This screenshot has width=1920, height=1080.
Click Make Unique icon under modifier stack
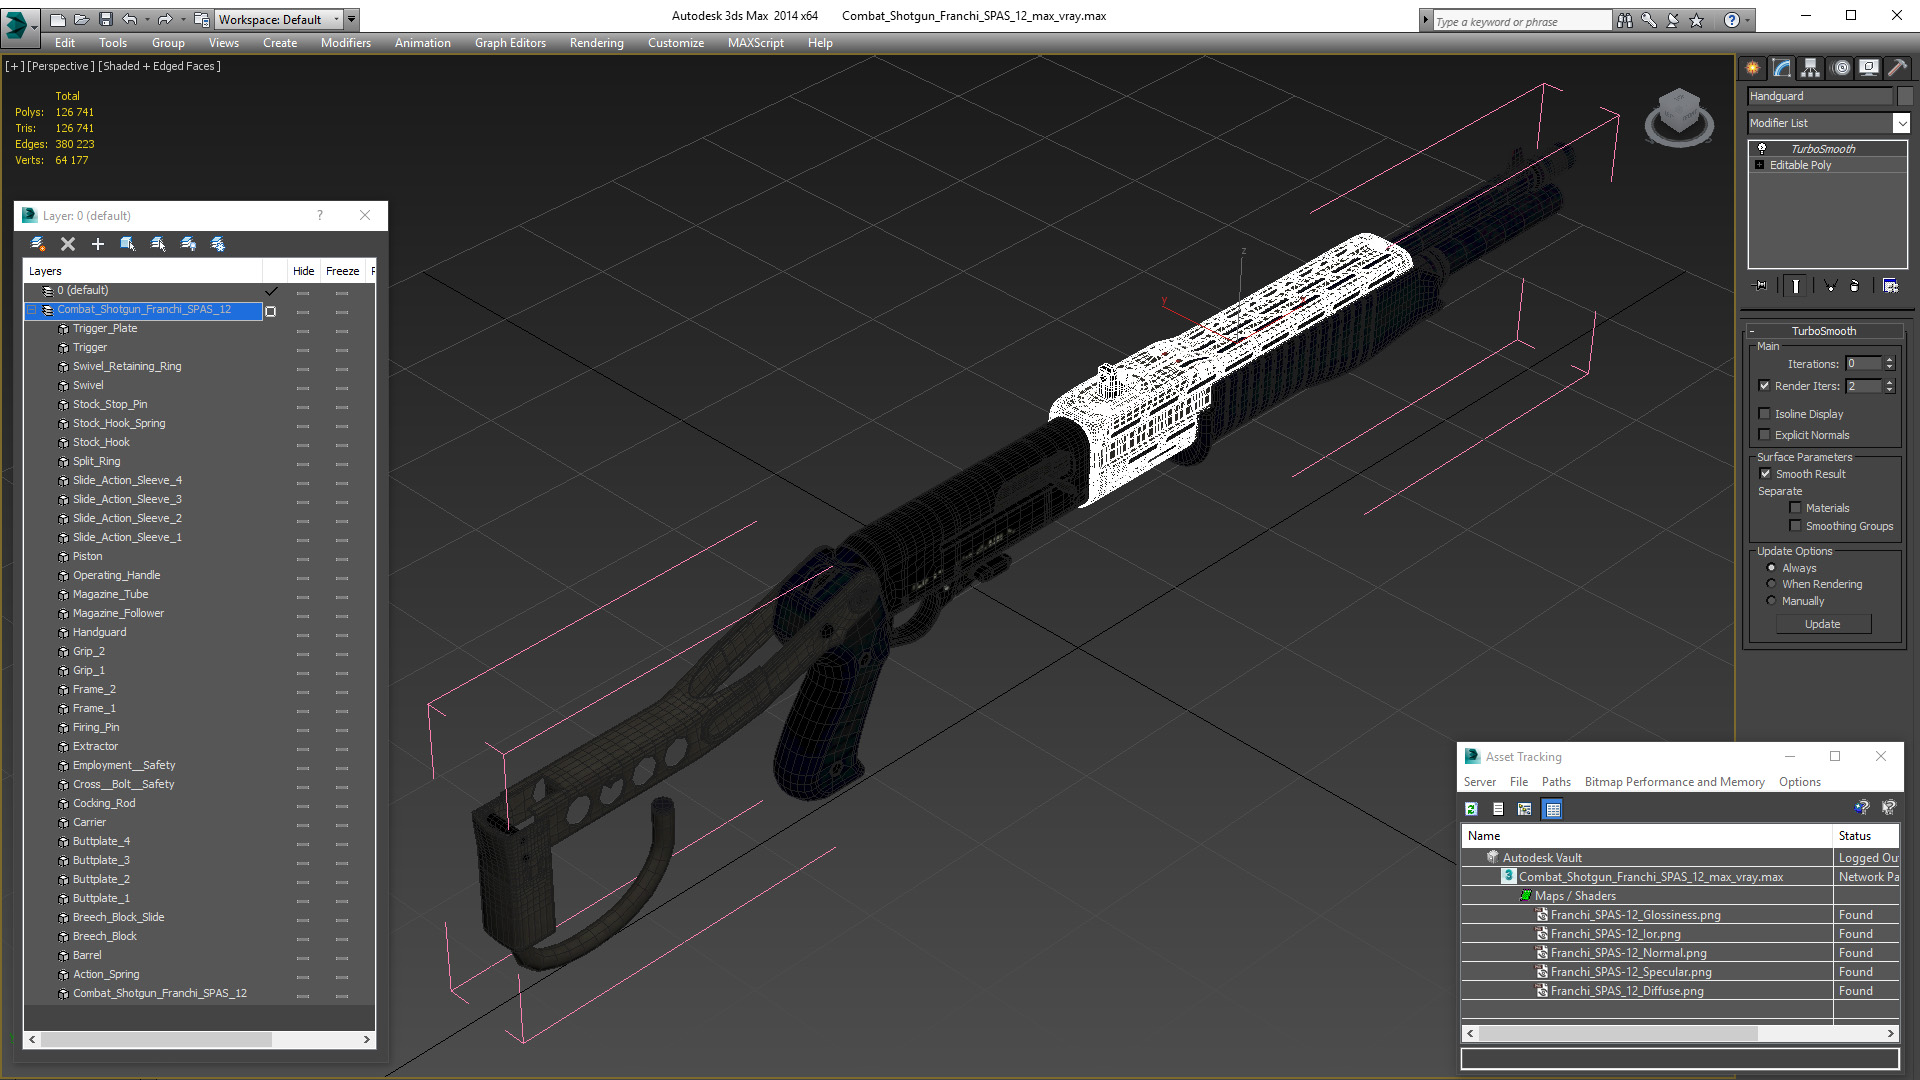point(1831,286)
